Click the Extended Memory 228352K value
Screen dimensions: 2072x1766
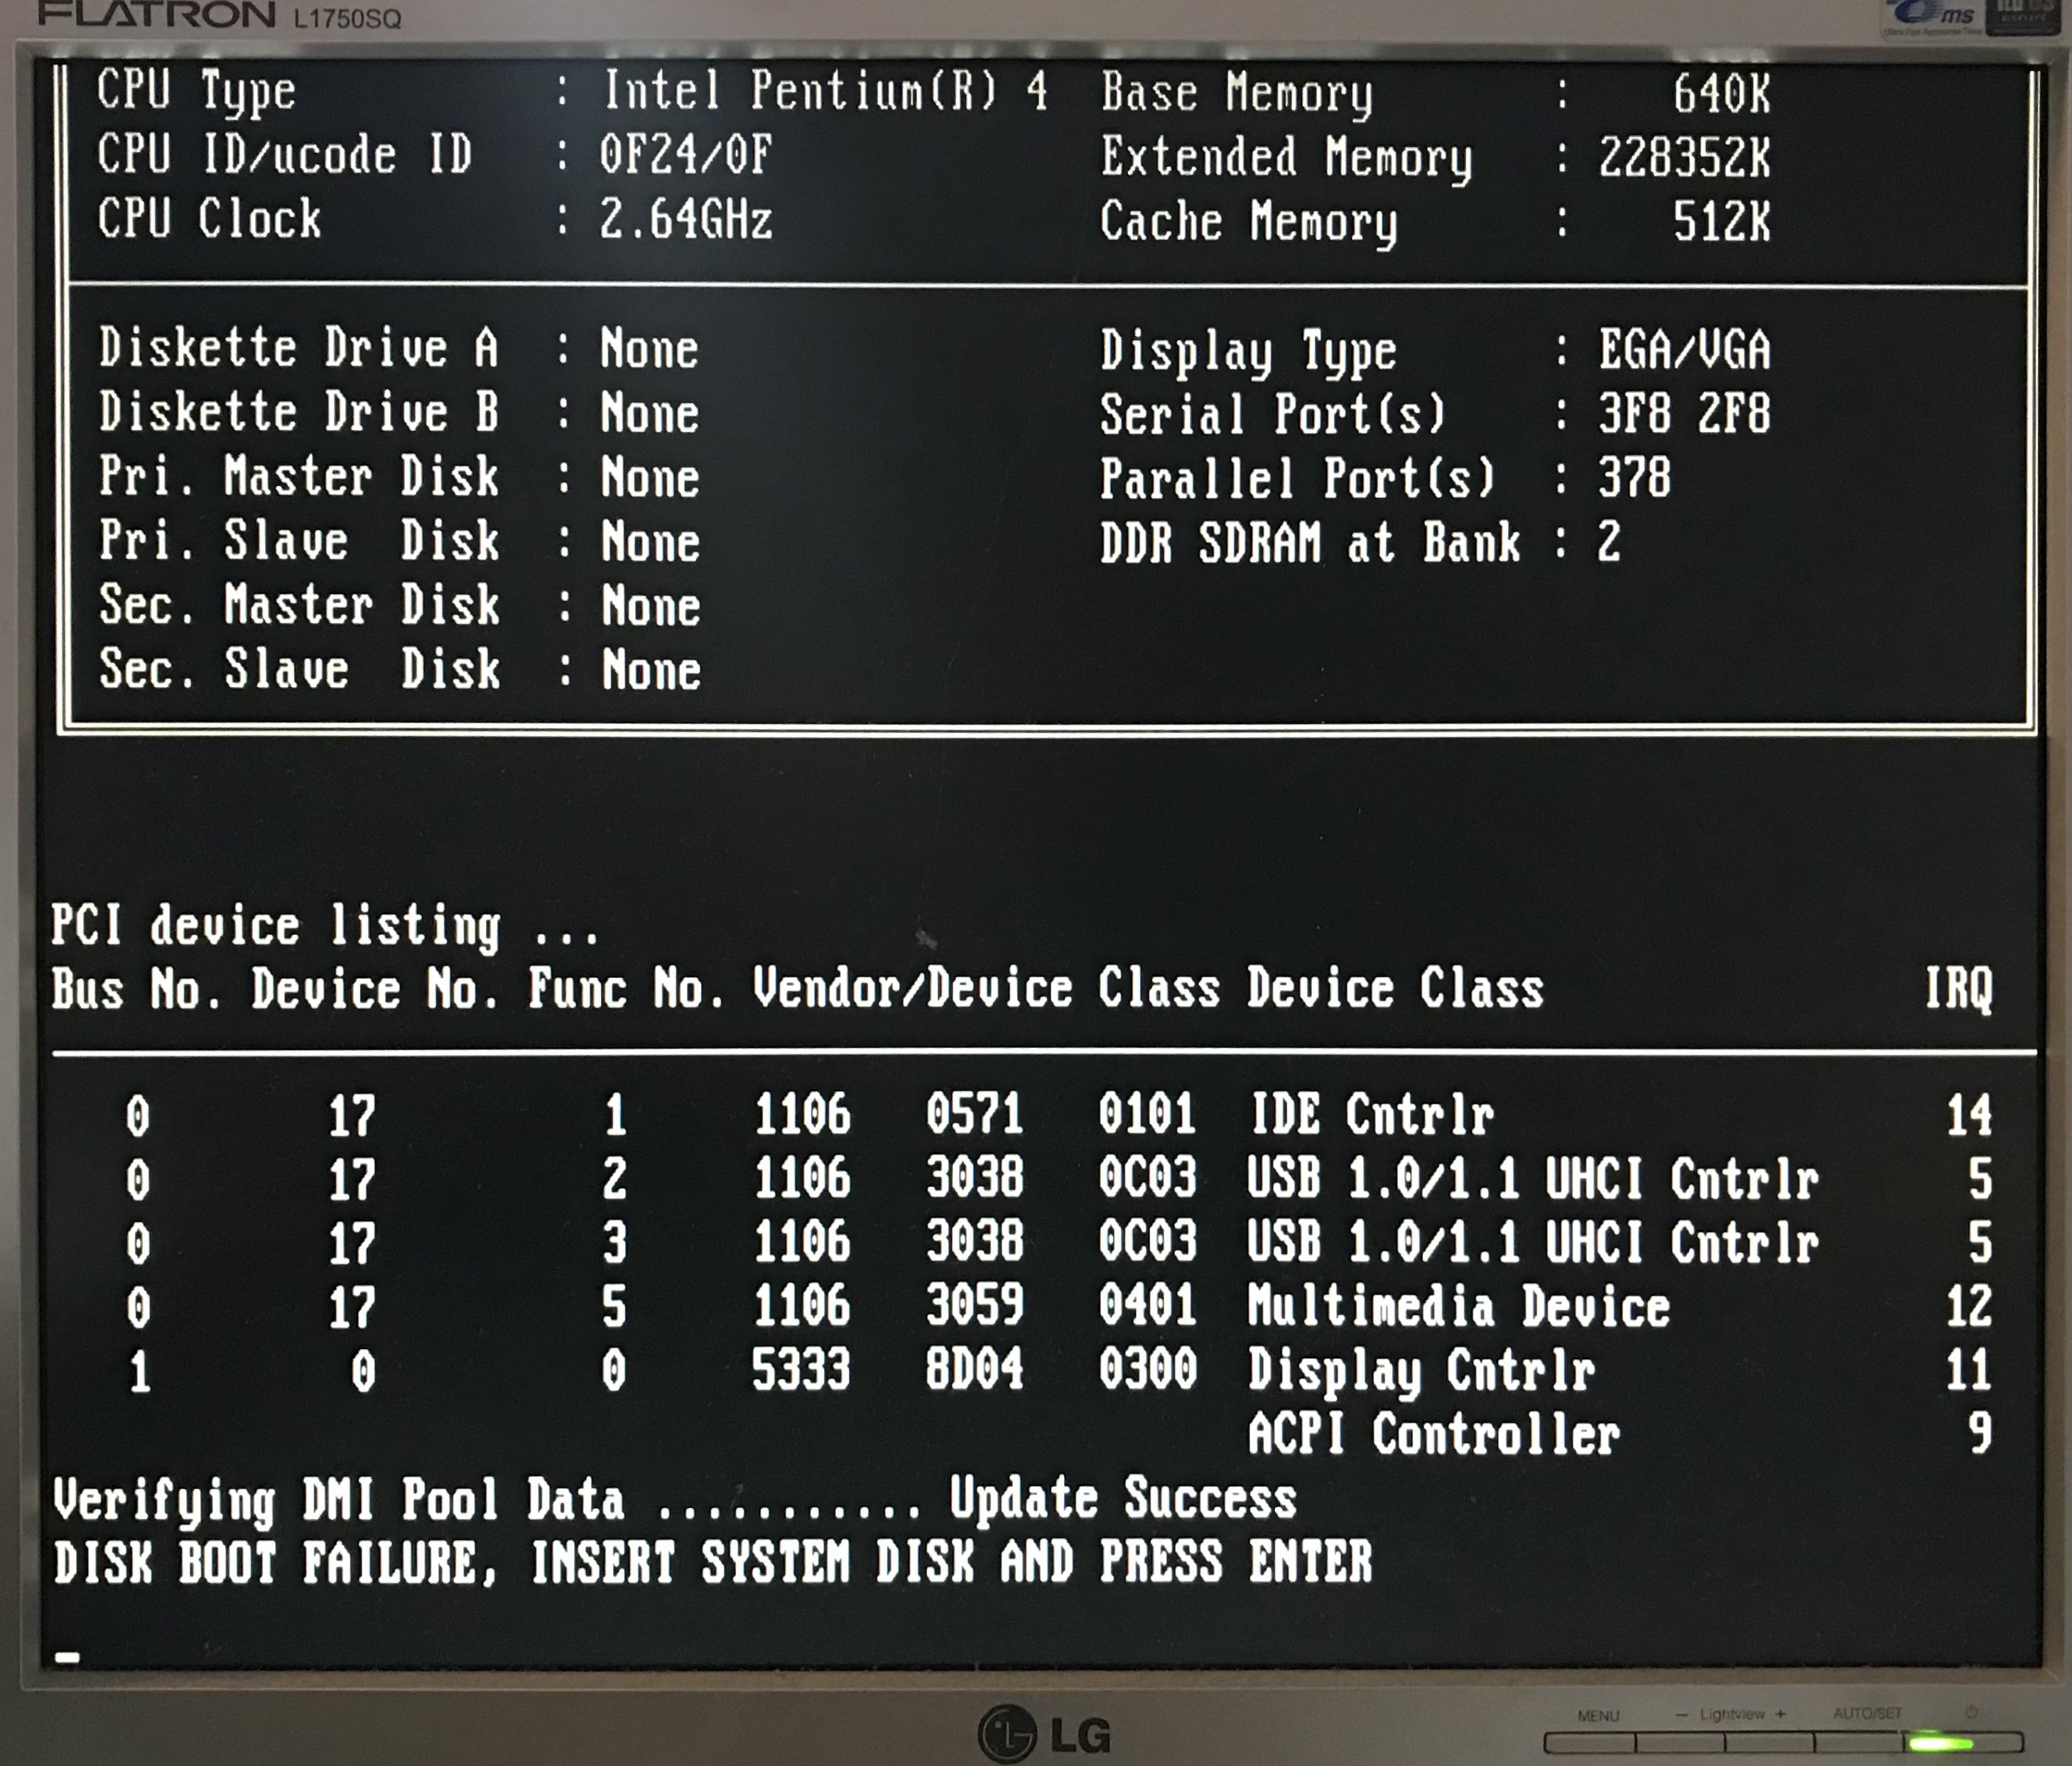click(1684, 157)
